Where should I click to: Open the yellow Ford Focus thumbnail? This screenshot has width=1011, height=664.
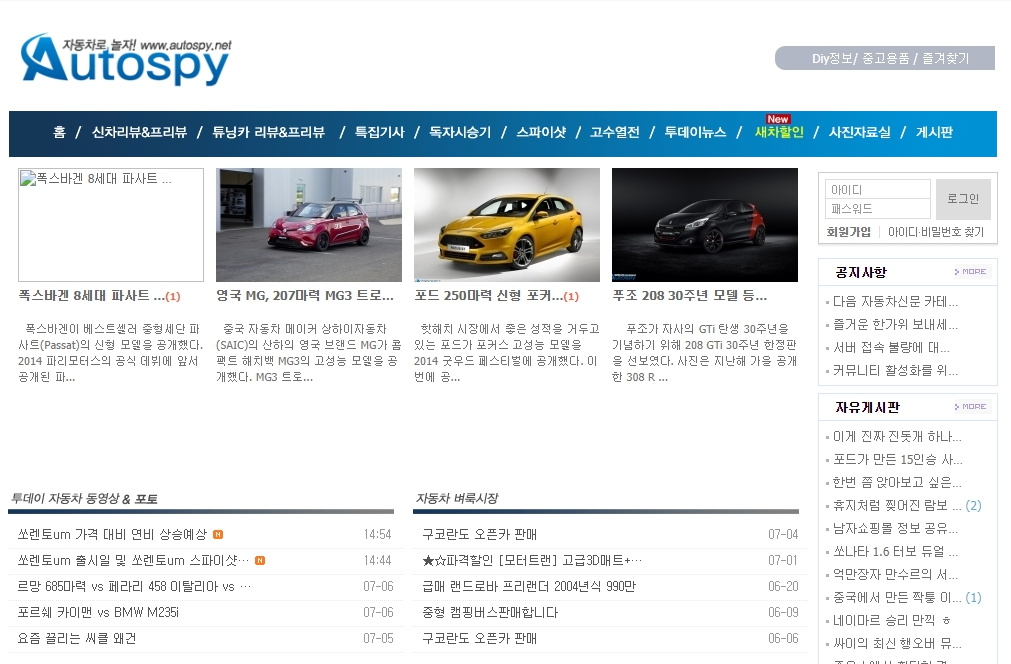point(506,225)
